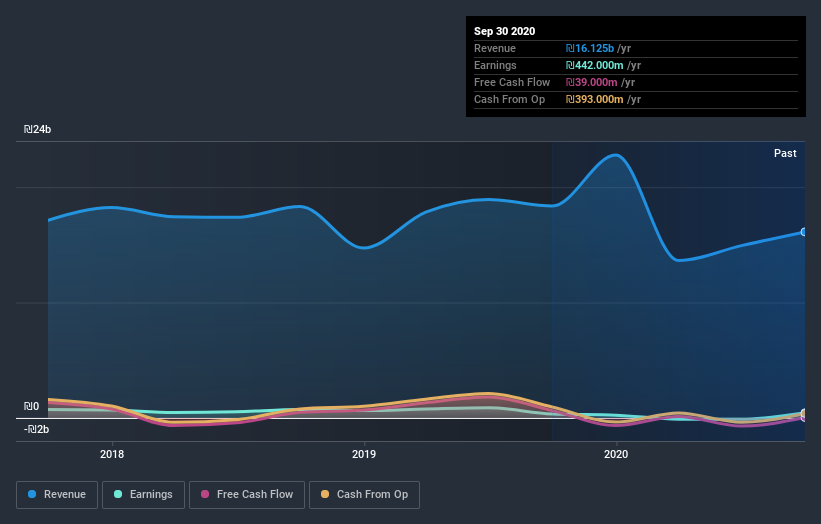821x524 pixels.
Task: Click the Revenue row label in tooltip
Action: coord(495,48)
